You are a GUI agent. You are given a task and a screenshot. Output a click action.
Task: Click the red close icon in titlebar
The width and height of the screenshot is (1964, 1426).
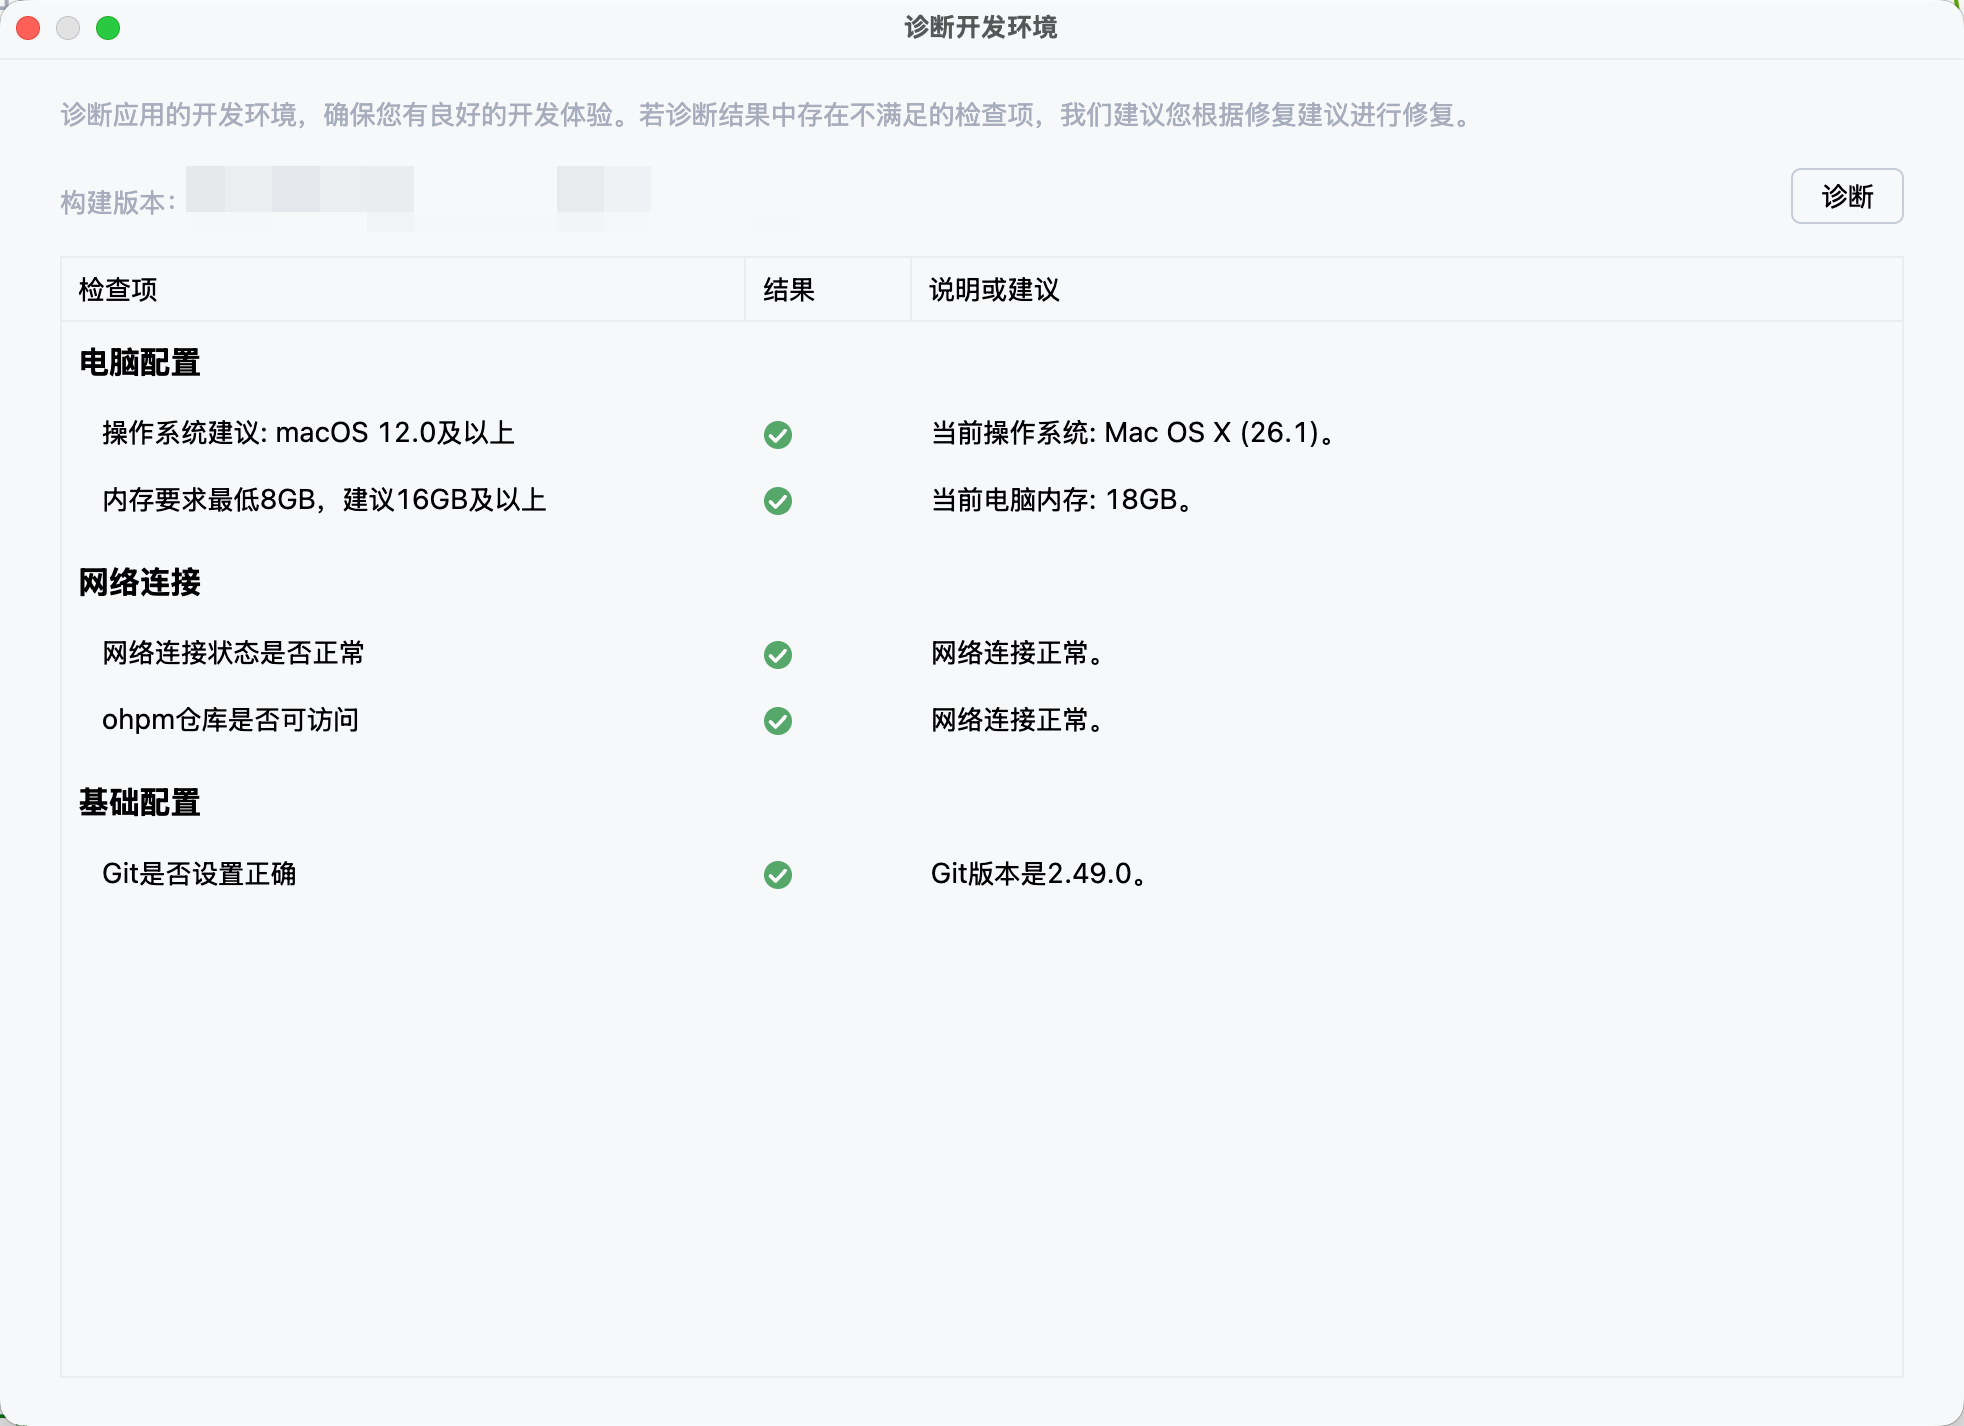tap(28, 28)
